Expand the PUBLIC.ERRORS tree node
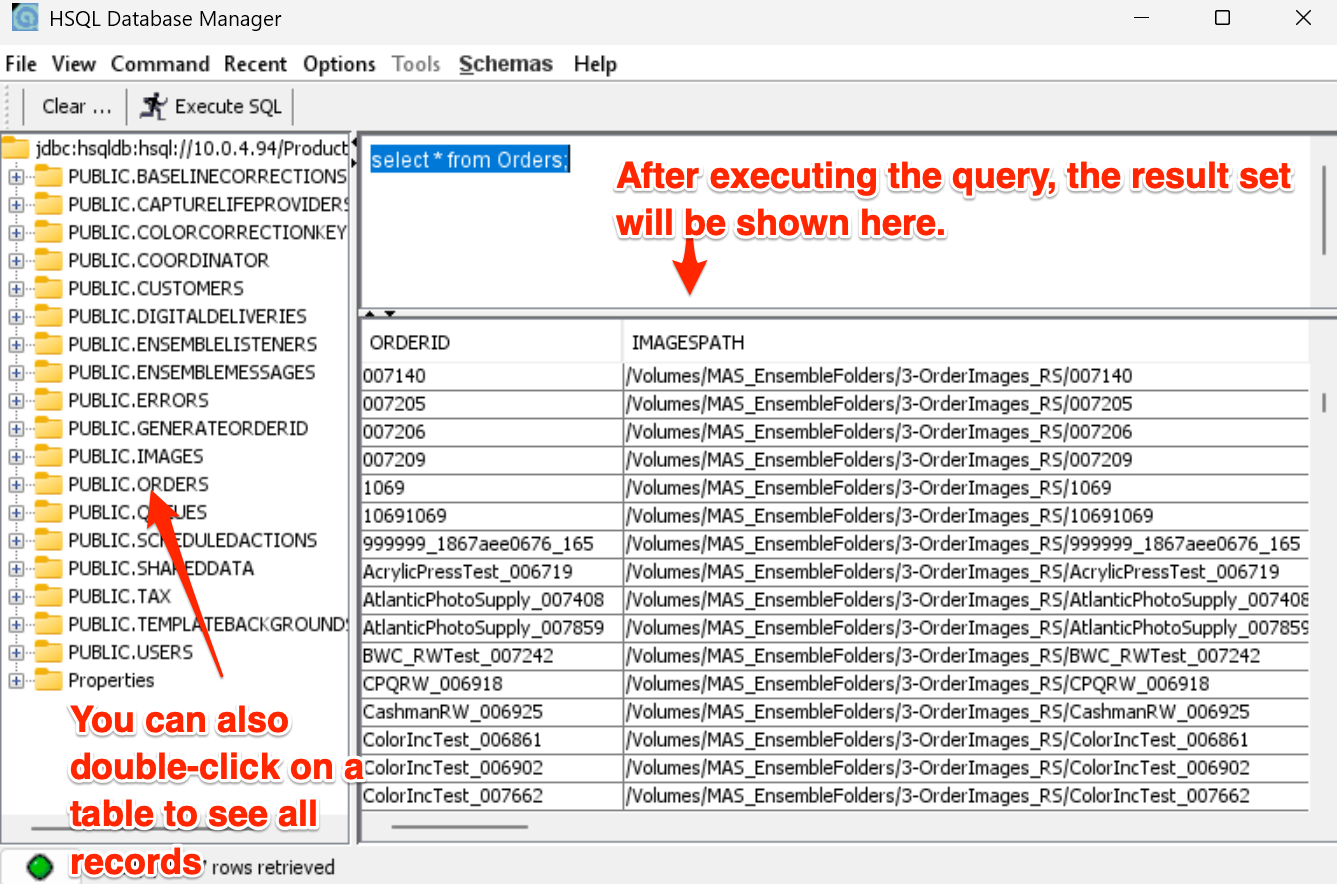Viewport: 1337px width, 884px height. click(16, 401)
